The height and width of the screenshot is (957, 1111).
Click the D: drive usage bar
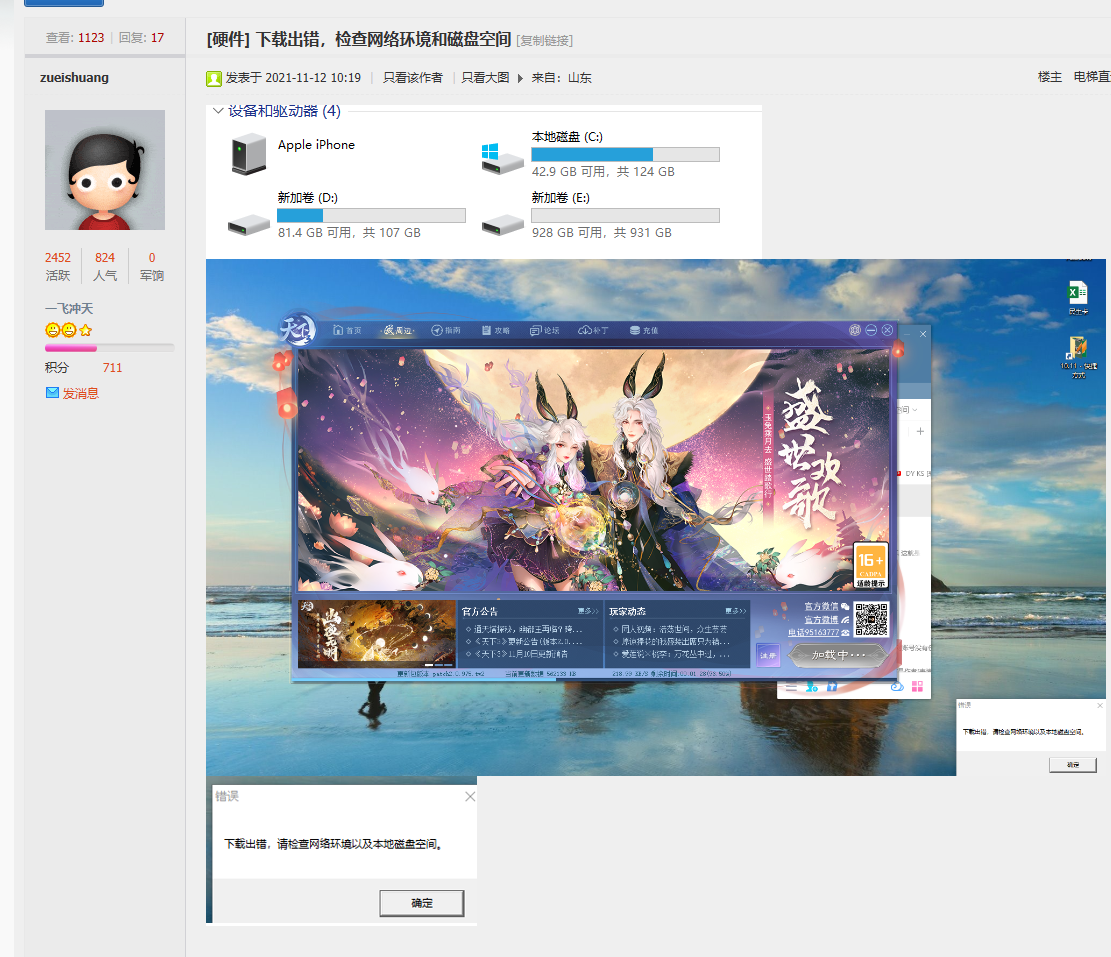[x=371, y=215]
